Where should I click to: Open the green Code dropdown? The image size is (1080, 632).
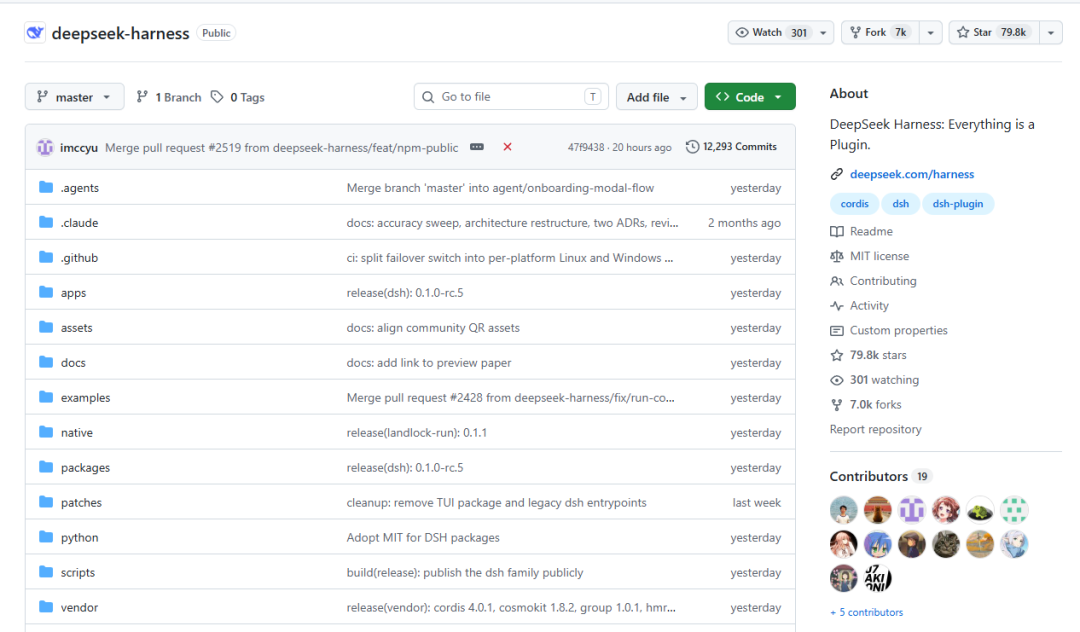pos(749,97)
